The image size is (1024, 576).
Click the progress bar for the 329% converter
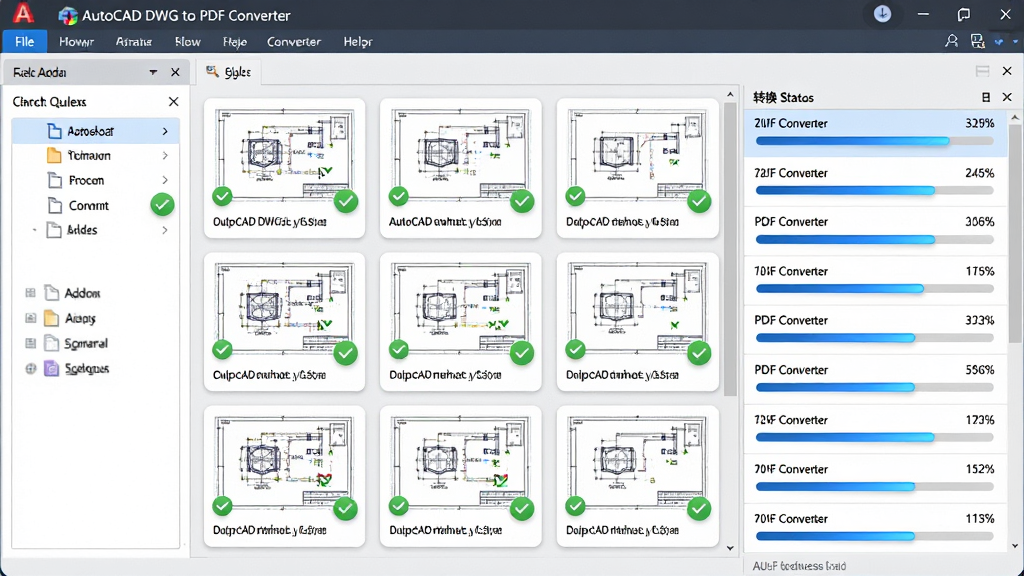874,141
